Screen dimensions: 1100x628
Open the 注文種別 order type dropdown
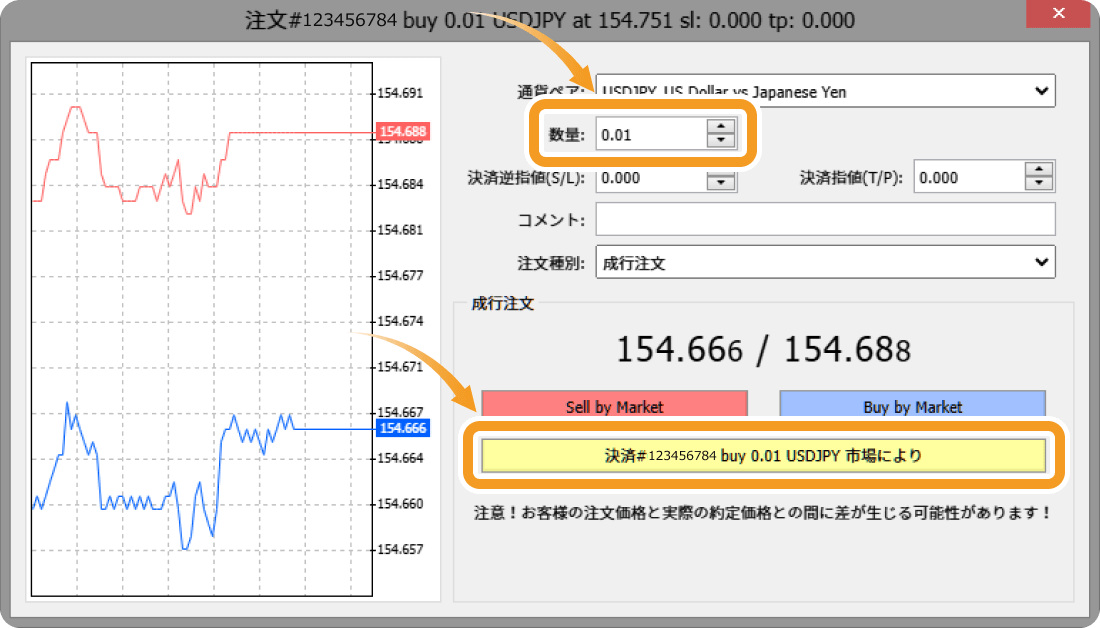pyautogui.click(x=825, y=262)
